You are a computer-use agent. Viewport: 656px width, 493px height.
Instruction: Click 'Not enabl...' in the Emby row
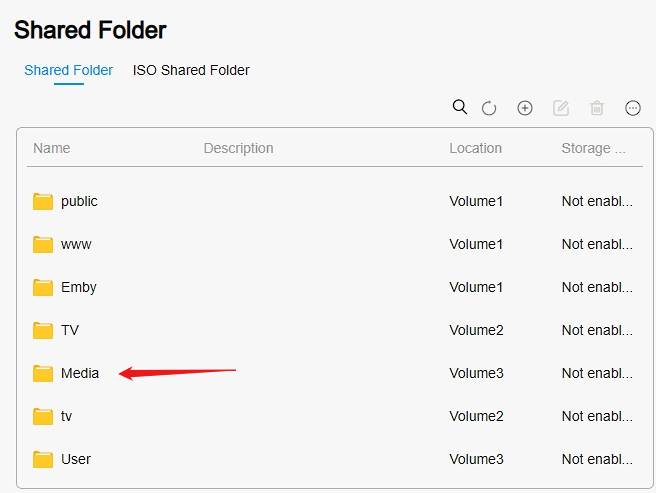pos(597,288)
